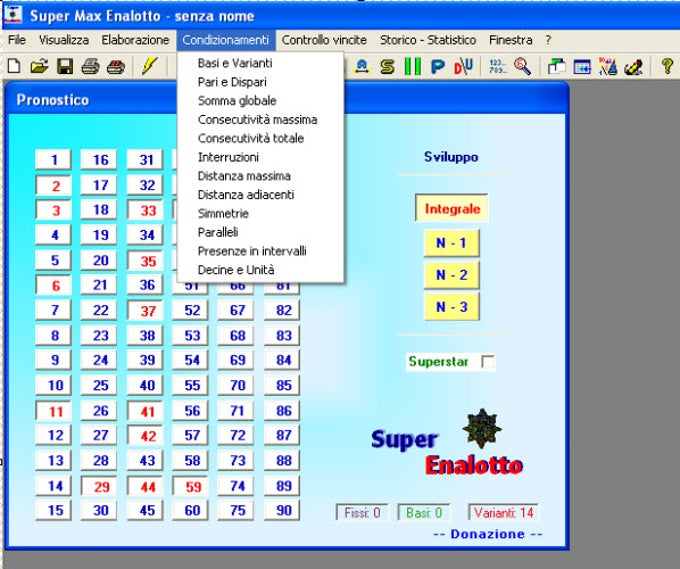Open the ? help menu
This screenshot has width=680, height=569.
click(x=548, y=40)
